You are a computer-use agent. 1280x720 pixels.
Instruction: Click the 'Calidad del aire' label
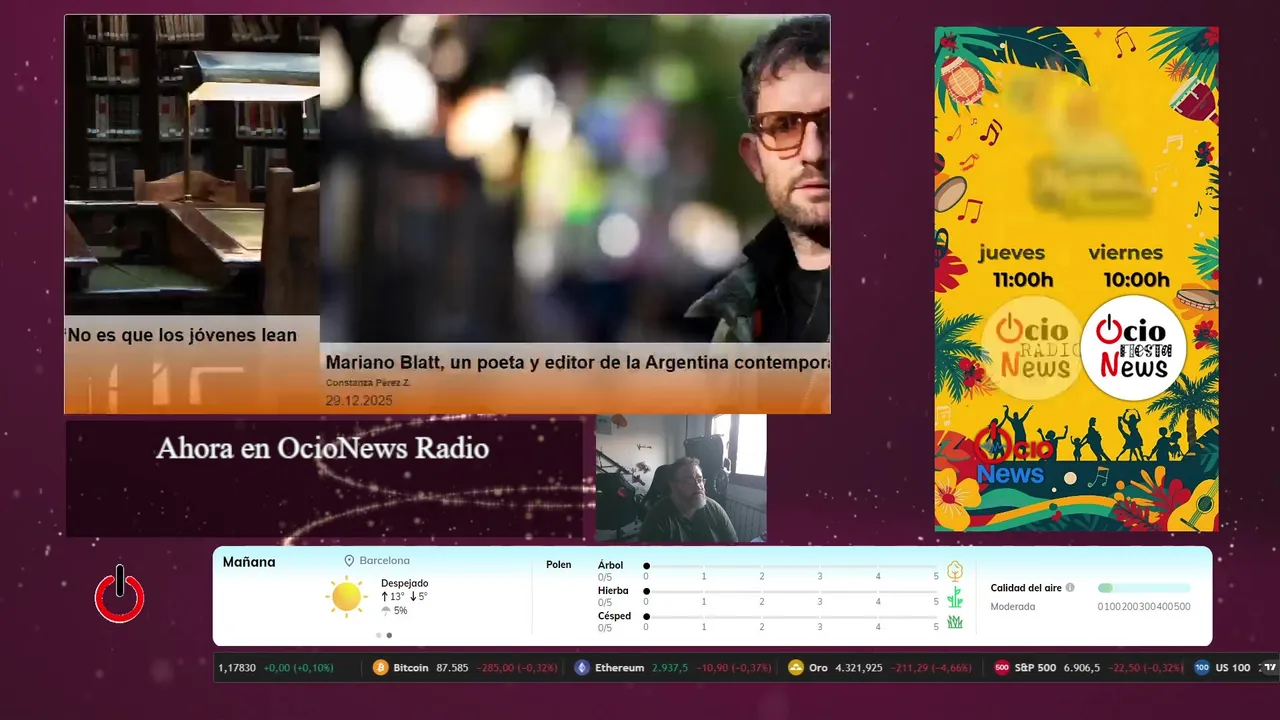[x=1026, y=588]
